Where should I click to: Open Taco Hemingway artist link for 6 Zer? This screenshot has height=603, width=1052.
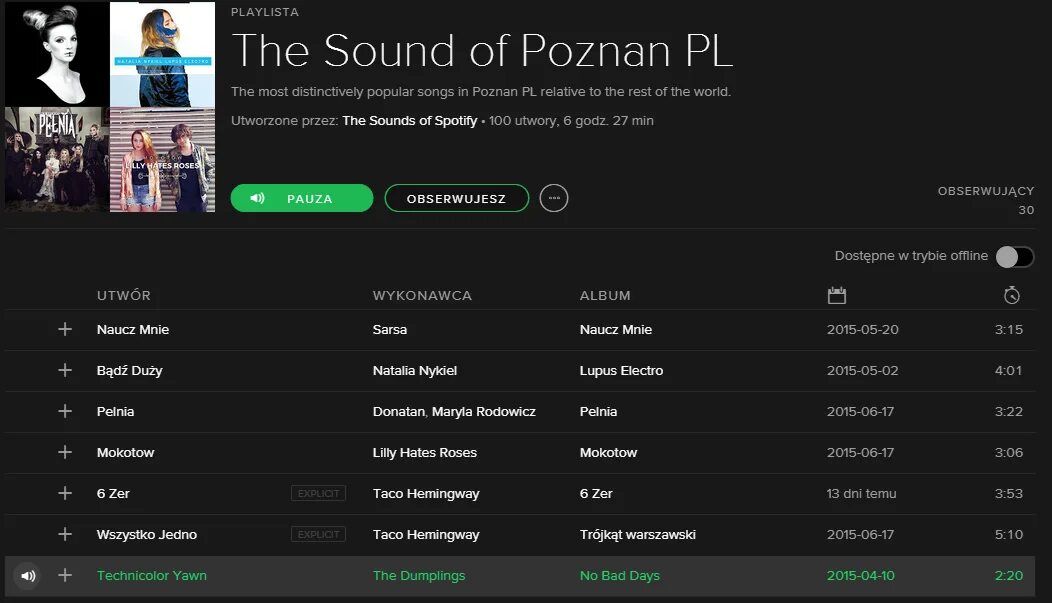point(426,494)
